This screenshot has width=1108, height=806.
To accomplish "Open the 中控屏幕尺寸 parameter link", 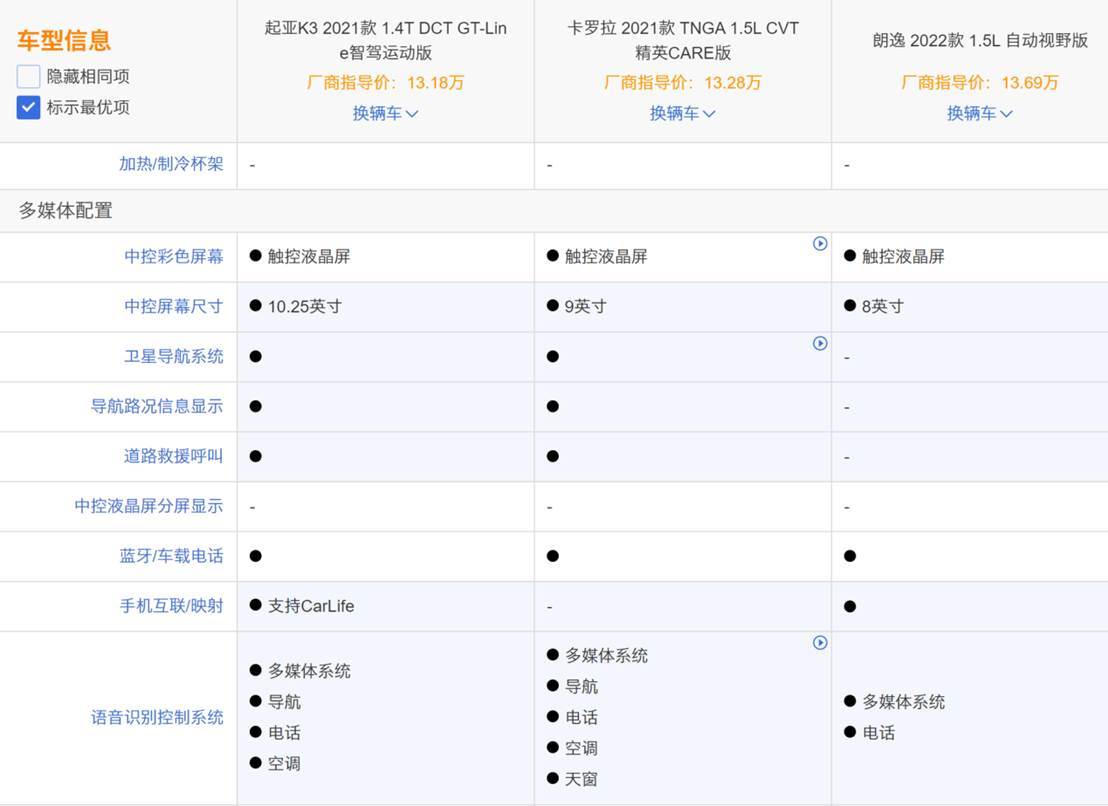I will 174,307.
